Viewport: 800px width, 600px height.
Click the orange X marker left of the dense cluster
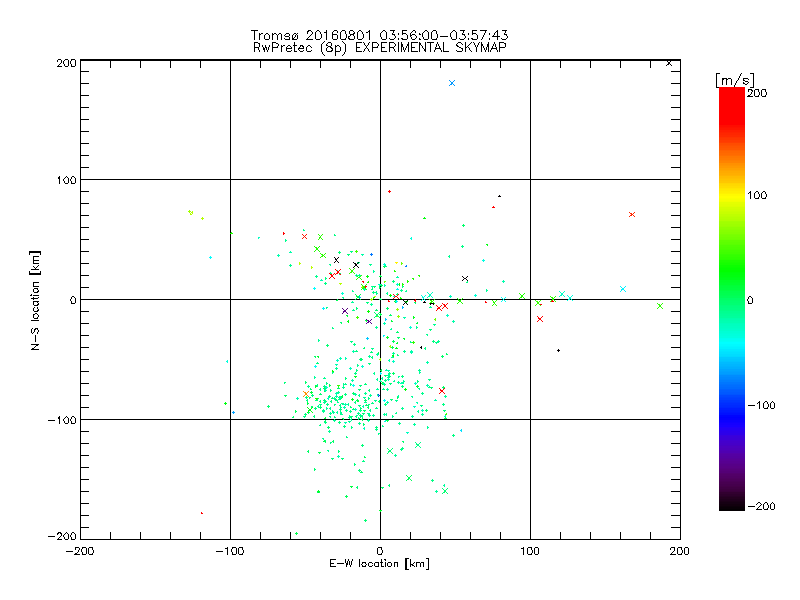tap(306, 394)
